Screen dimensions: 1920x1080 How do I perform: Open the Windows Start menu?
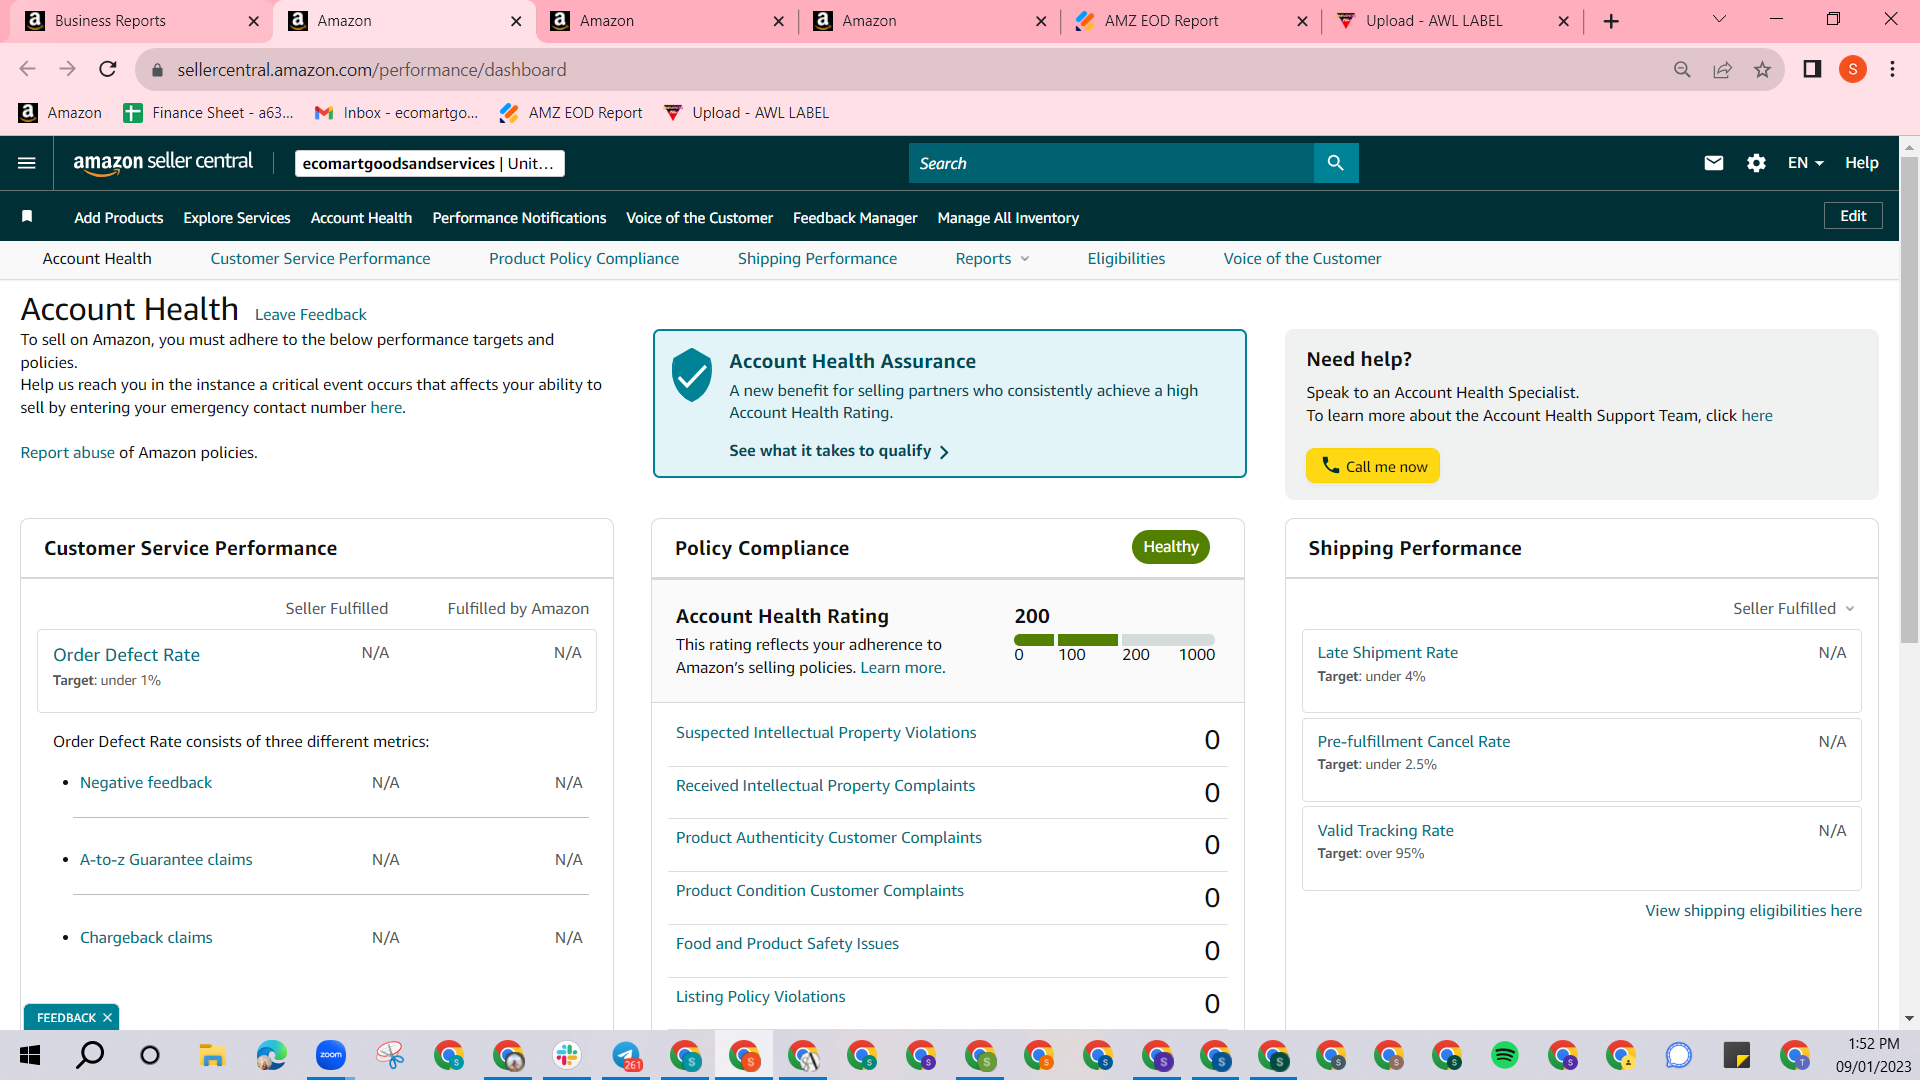pos(30,1055)
